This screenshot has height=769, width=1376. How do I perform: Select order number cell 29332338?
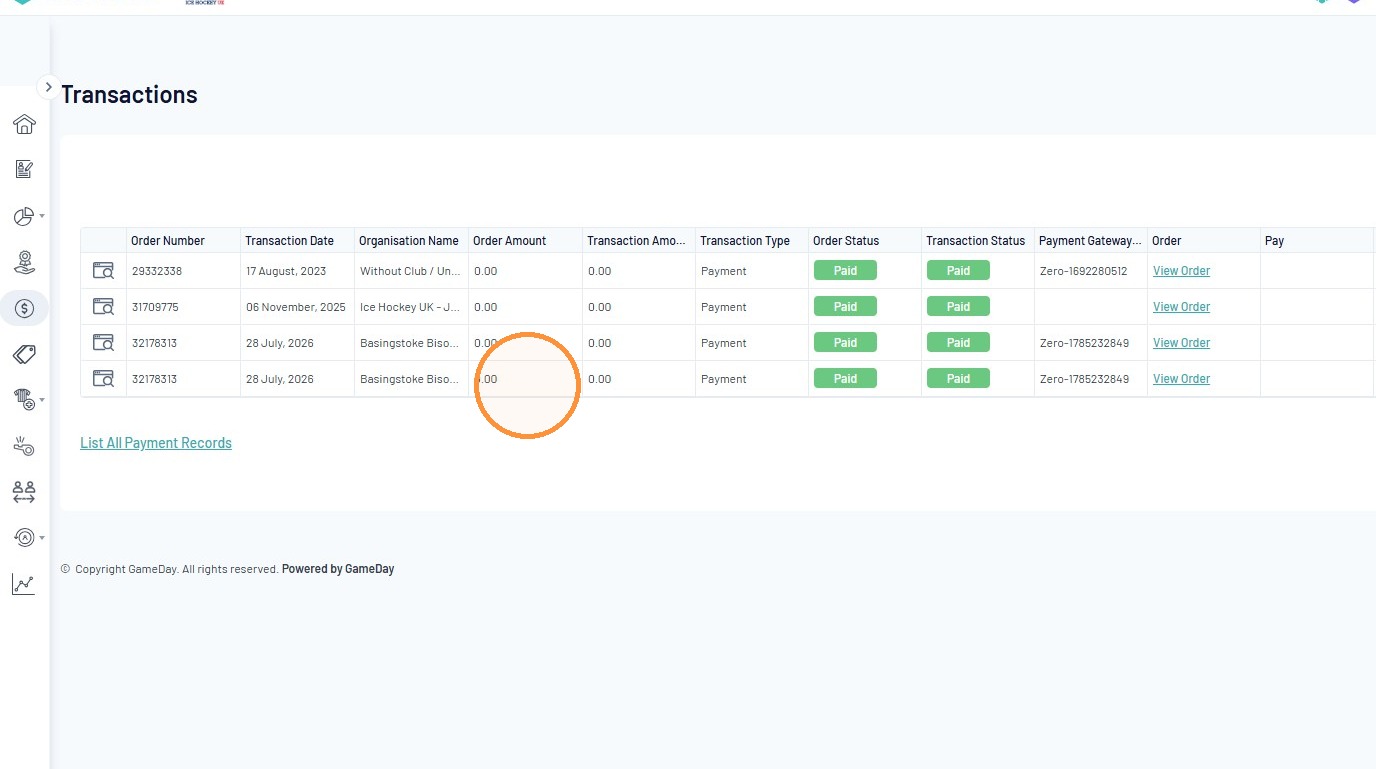[x=183, y=271]
